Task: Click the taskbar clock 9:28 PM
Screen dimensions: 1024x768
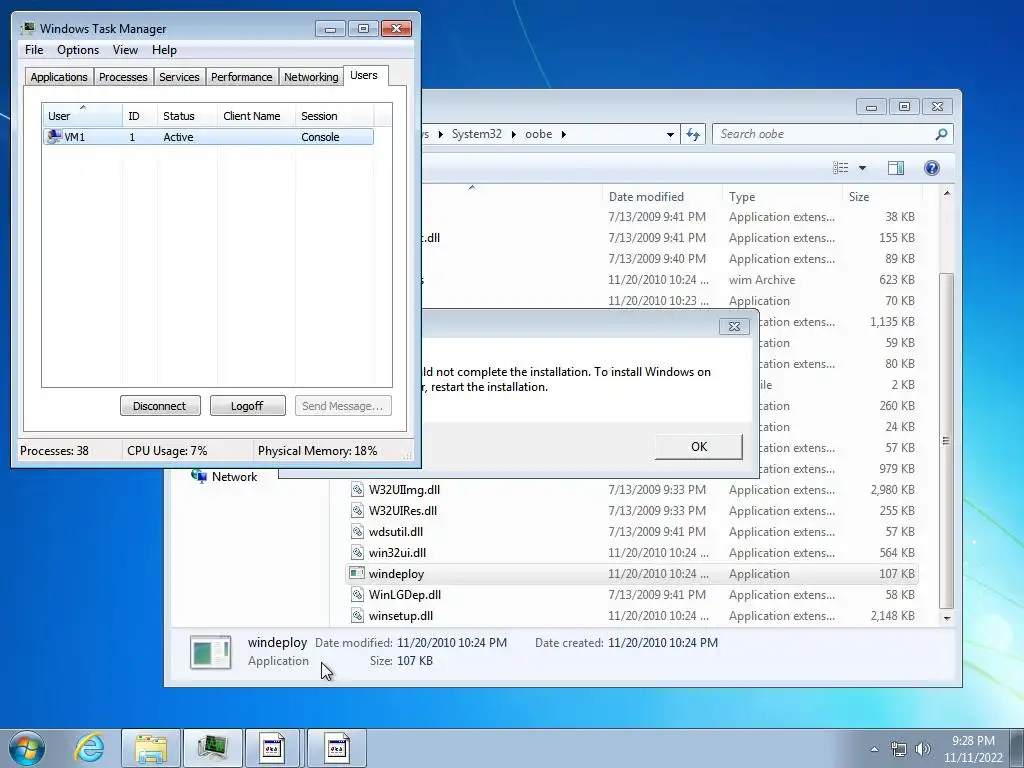Action: (973, 741)
